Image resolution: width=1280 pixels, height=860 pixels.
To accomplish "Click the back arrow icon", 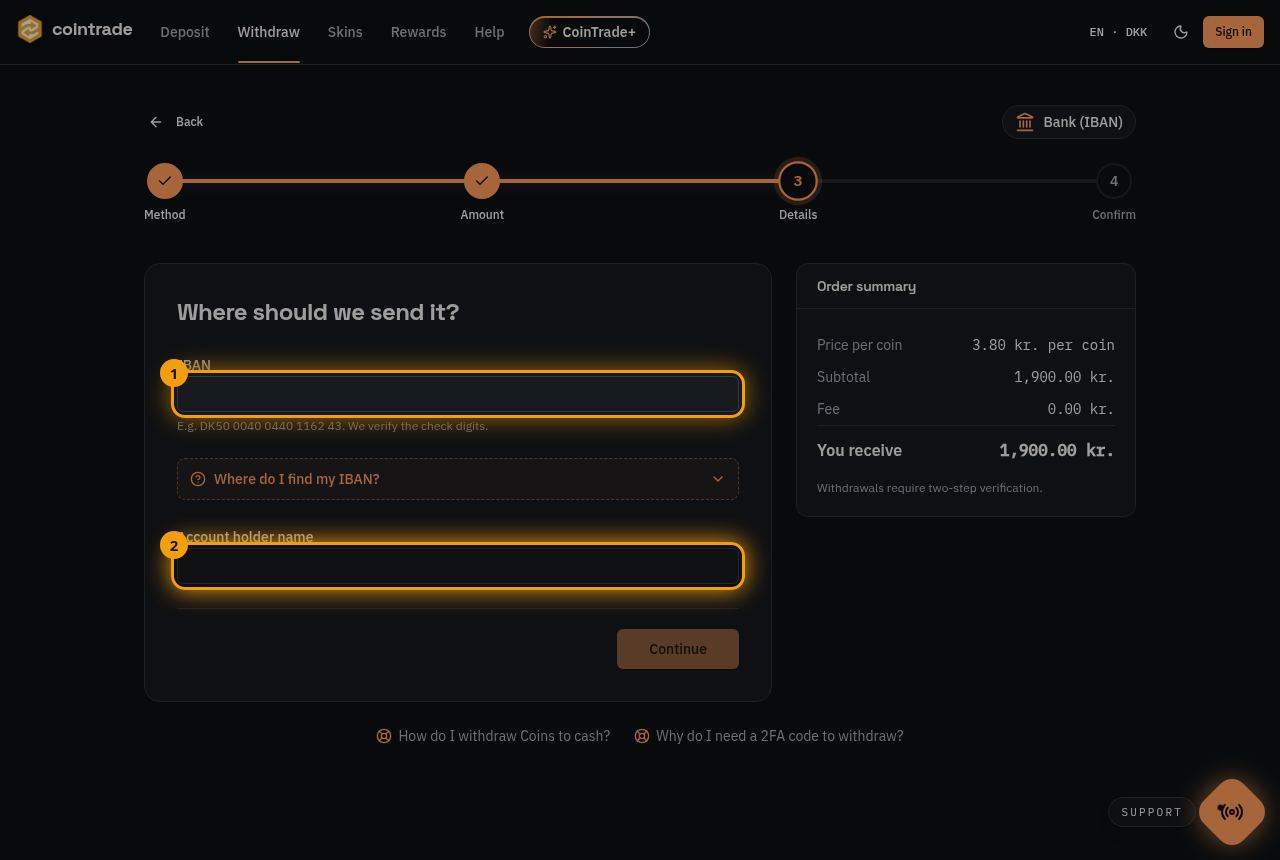I will click(x=156, y=122).
